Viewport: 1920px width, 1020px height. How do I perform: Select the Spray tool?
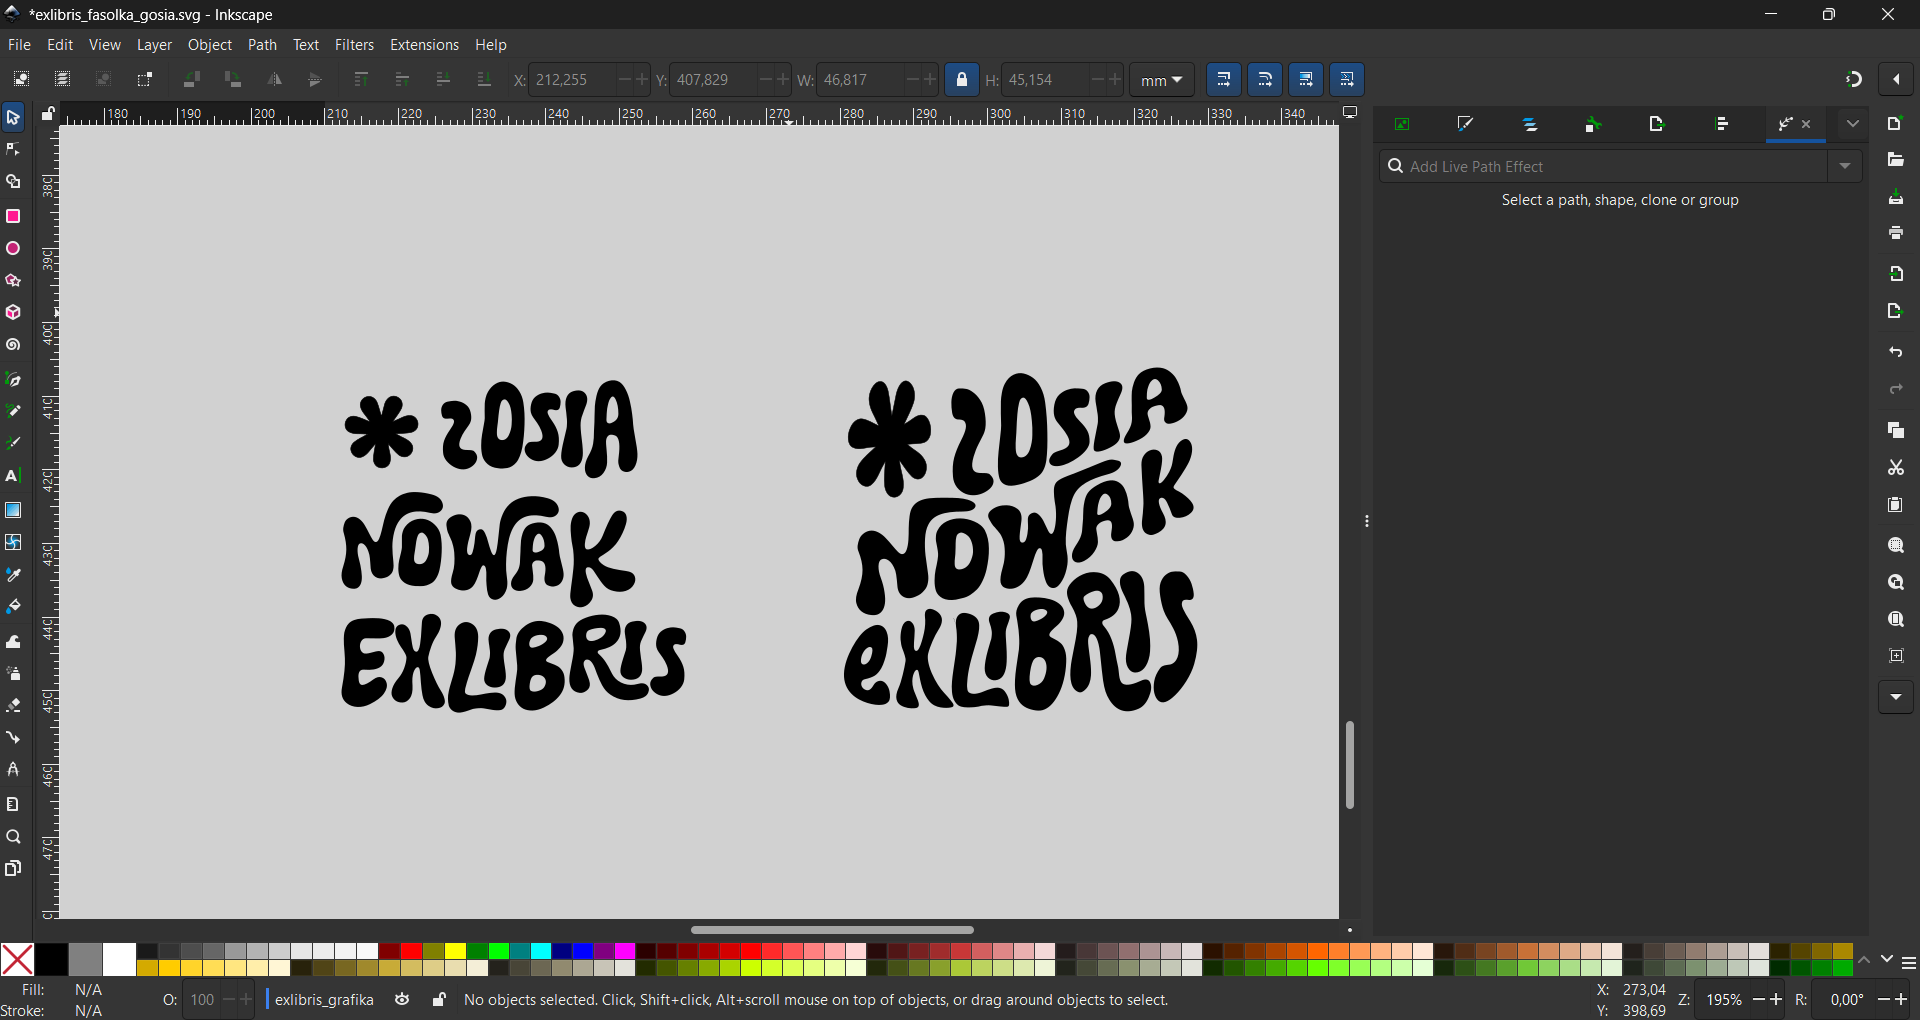pos(13,673)
